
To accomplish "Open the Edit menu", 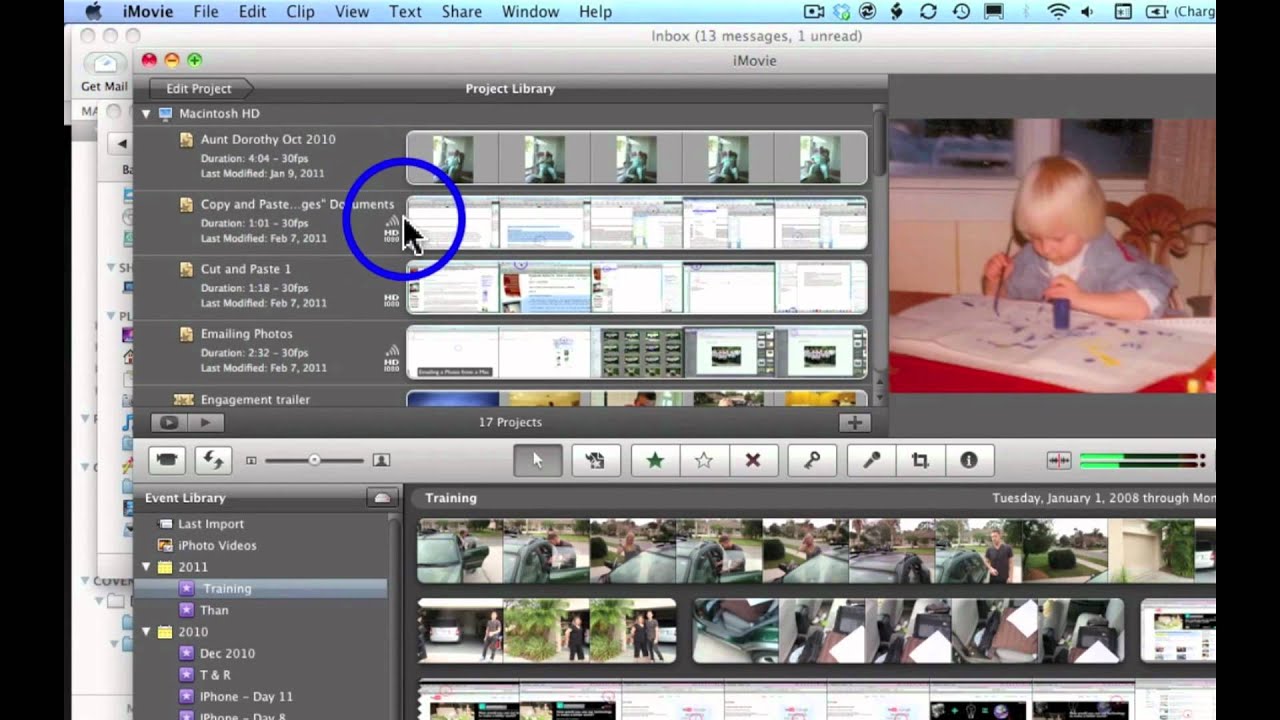I will tap(252, 12).
